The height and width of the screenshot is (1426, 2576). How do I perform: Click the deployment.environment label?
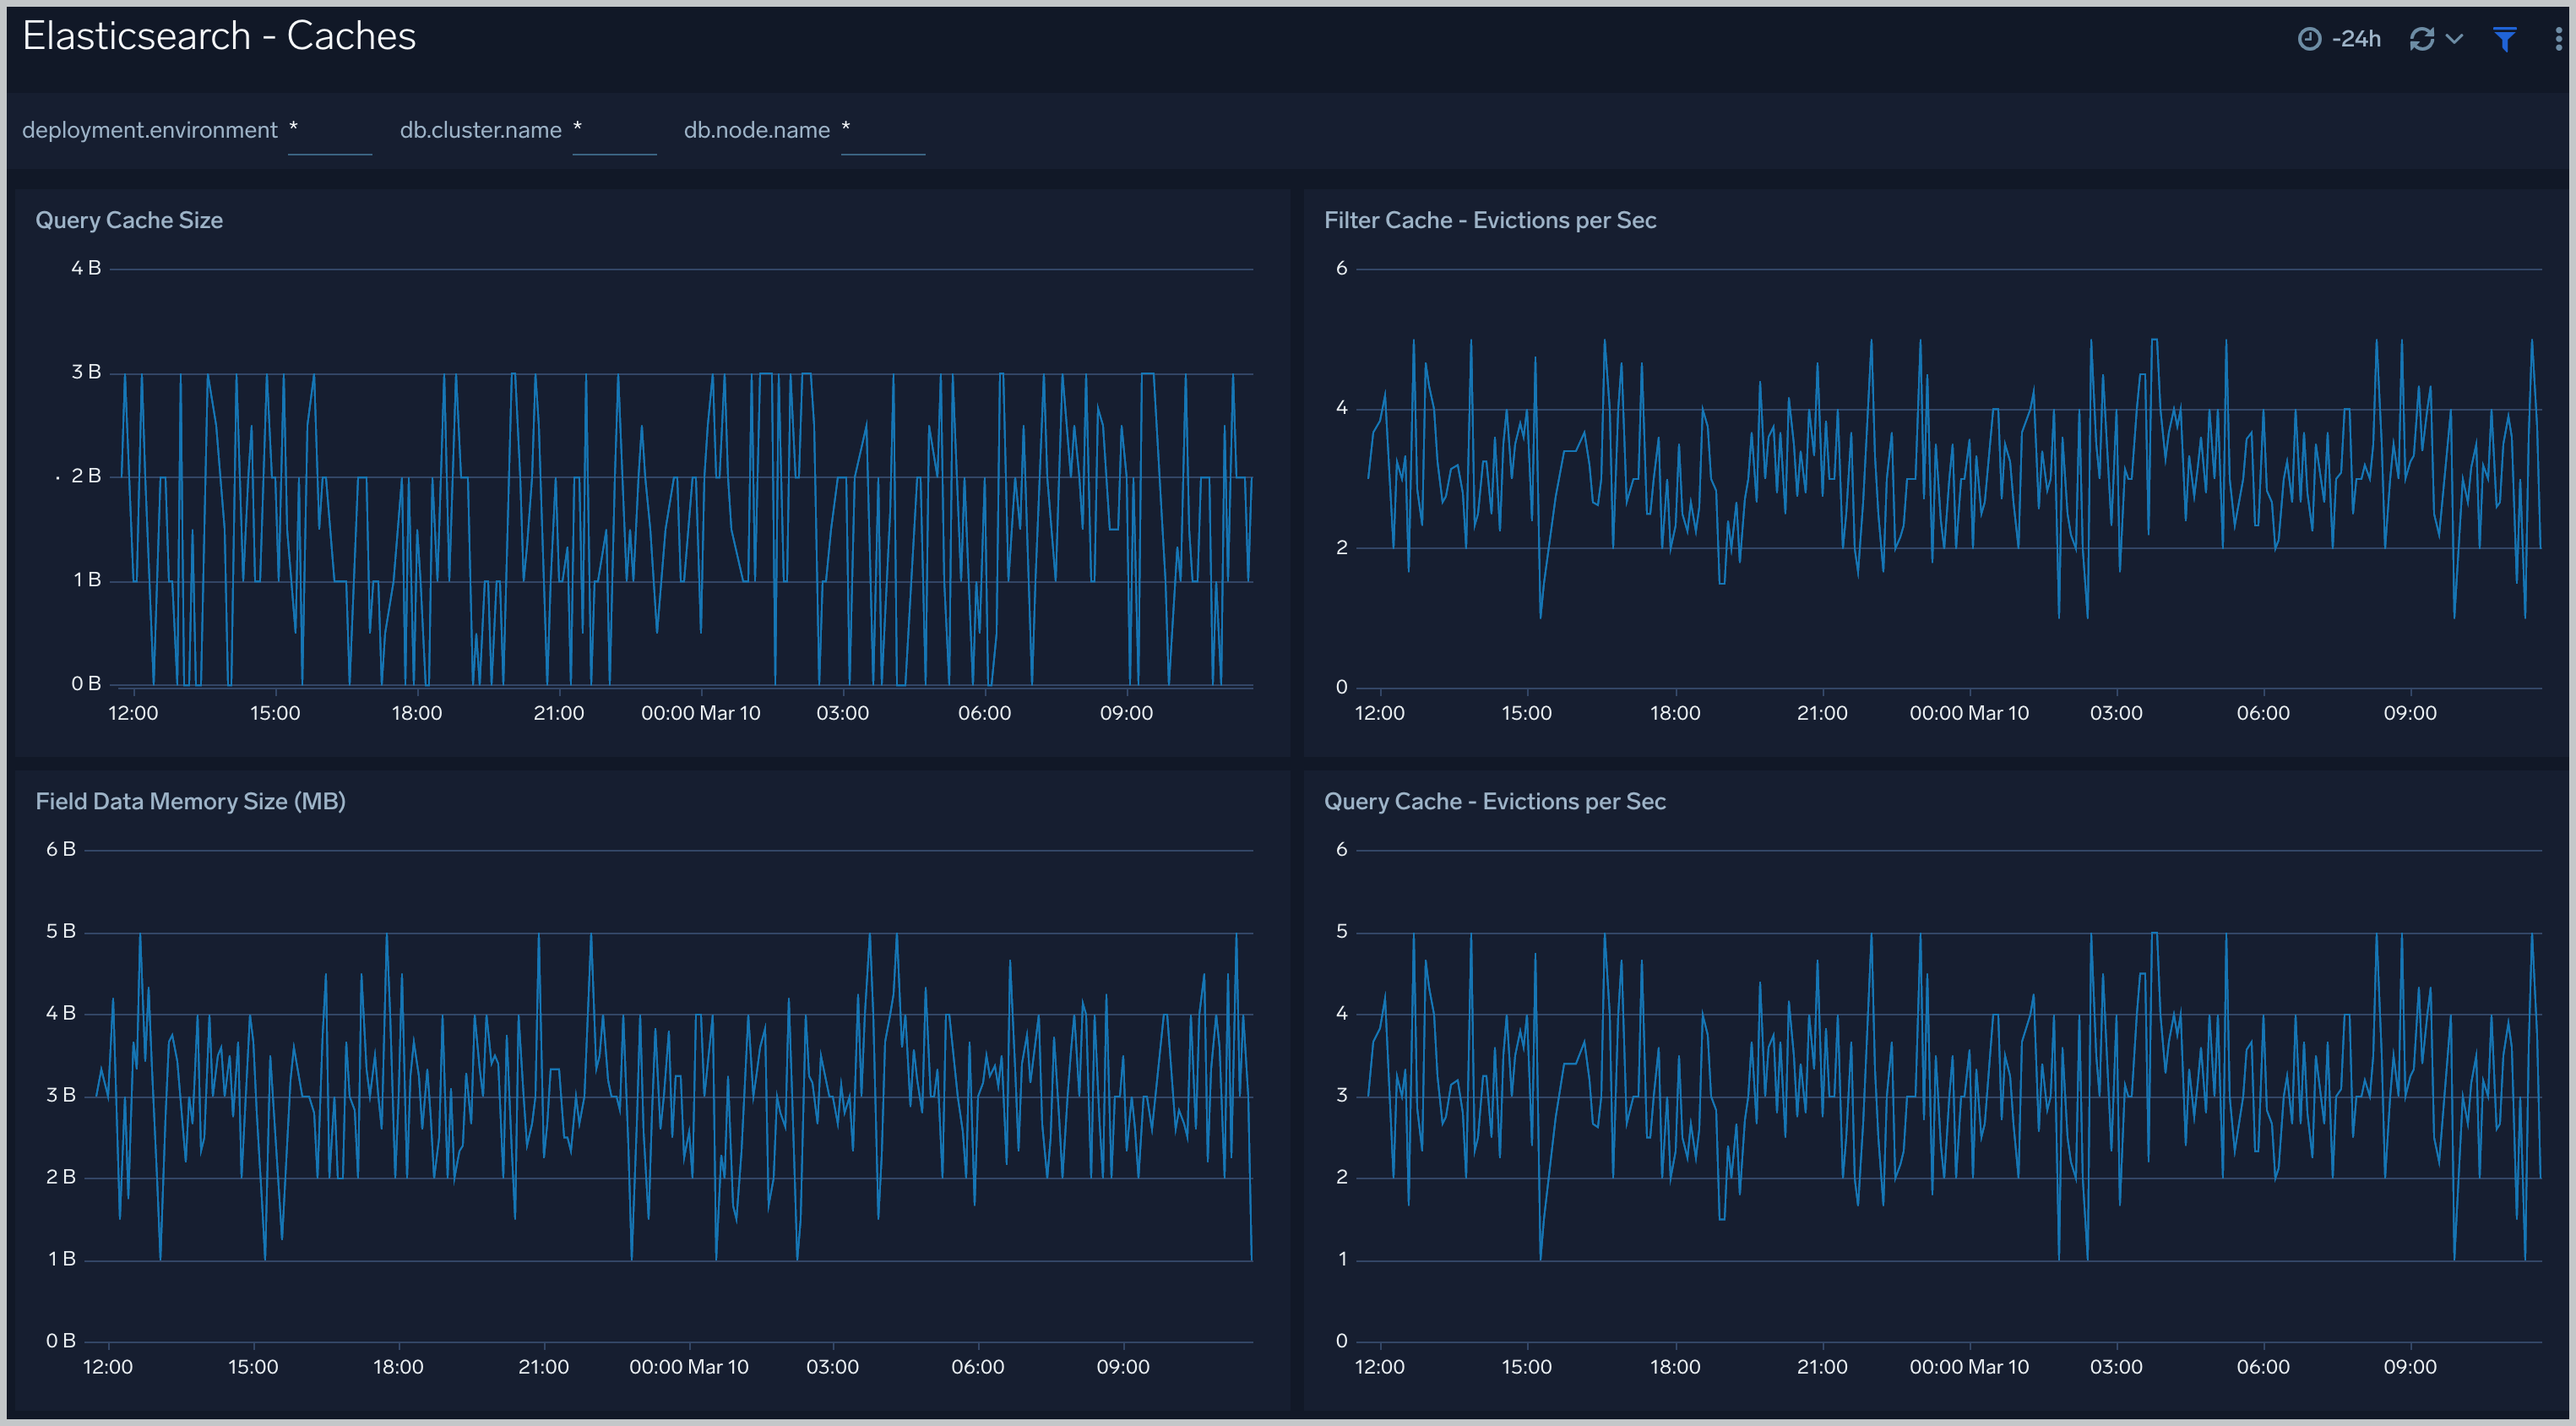point(150,130)
